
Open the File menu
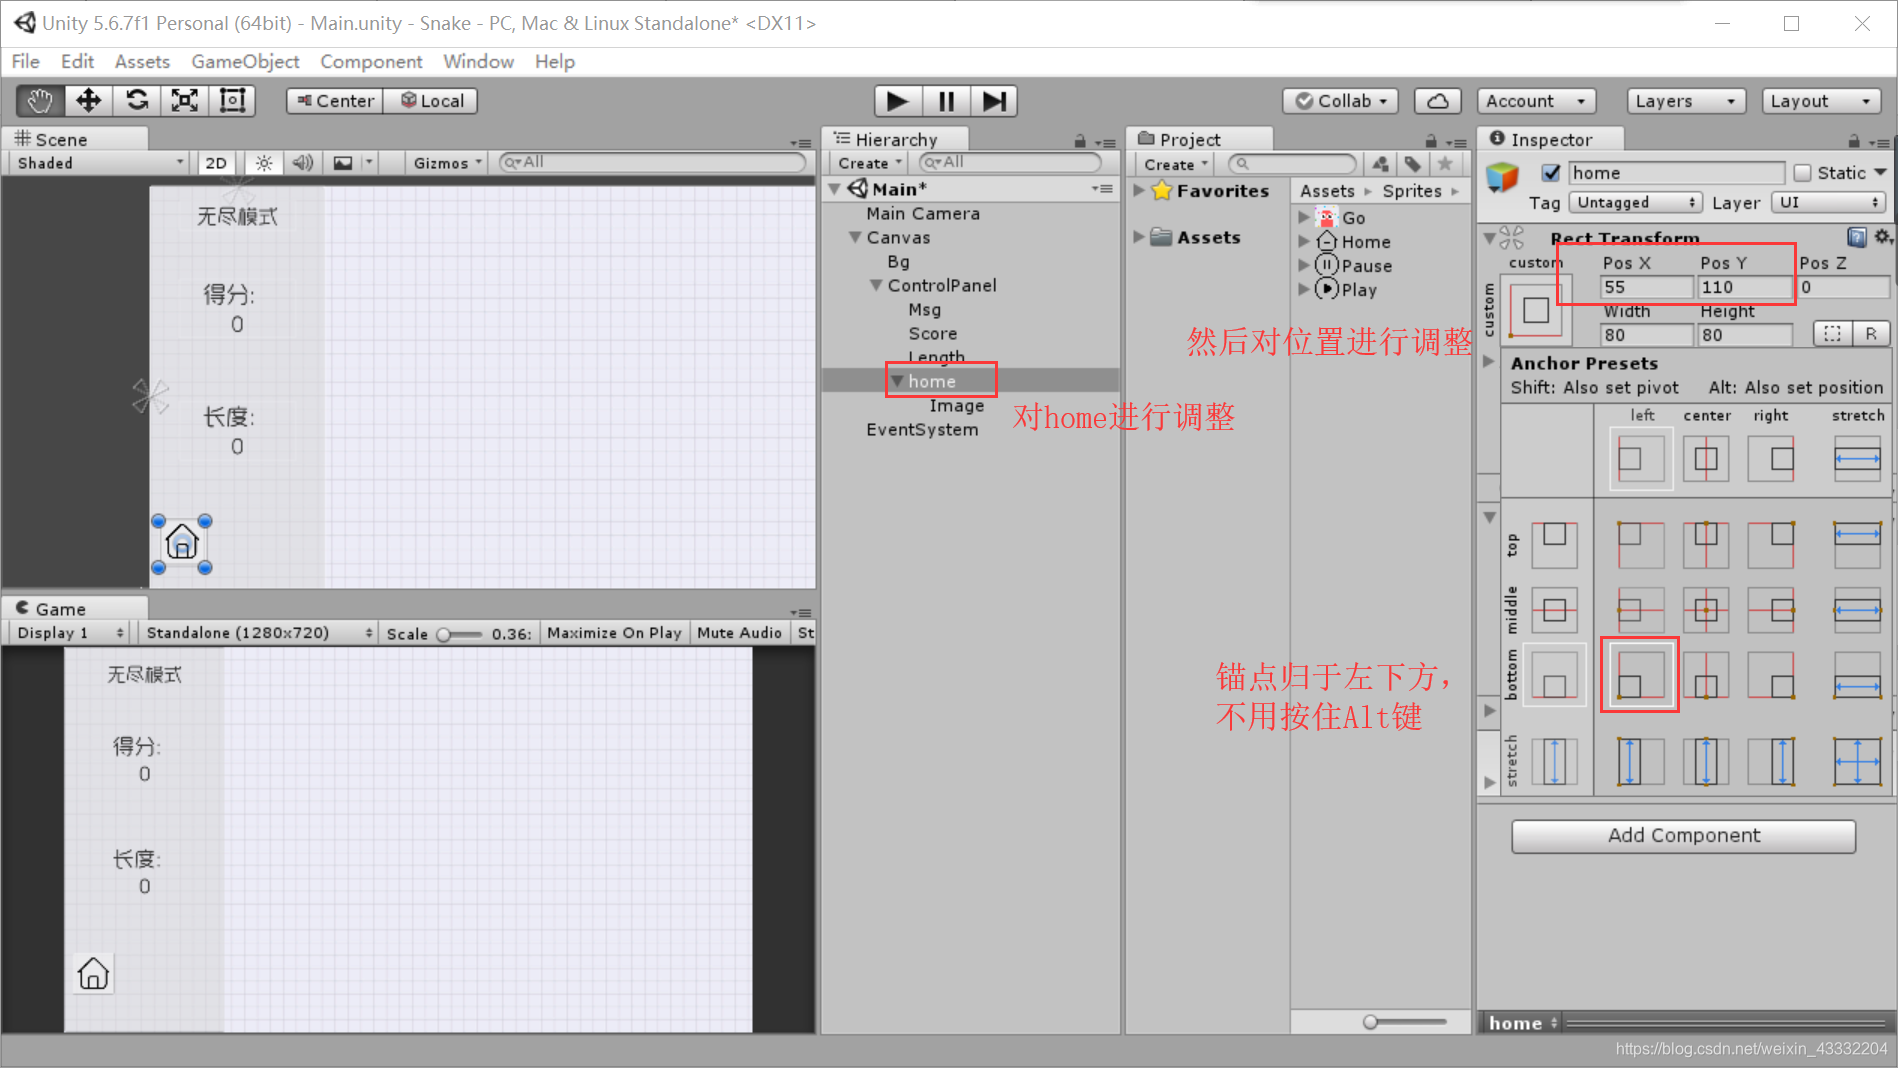26,61
